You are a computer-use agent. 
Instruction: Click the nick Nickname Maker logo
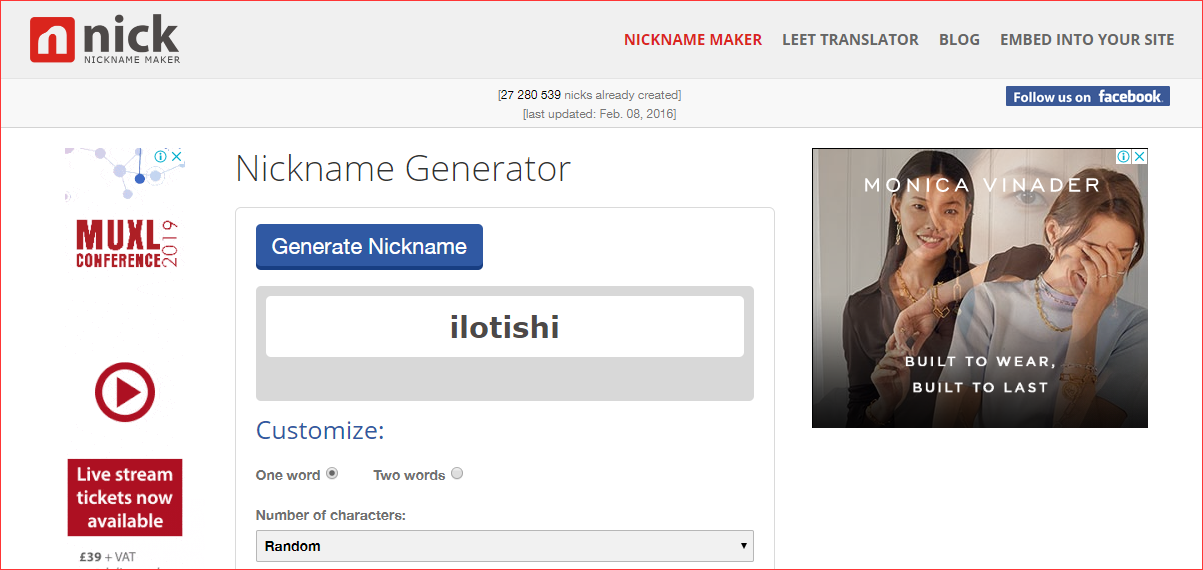(104, 40)
